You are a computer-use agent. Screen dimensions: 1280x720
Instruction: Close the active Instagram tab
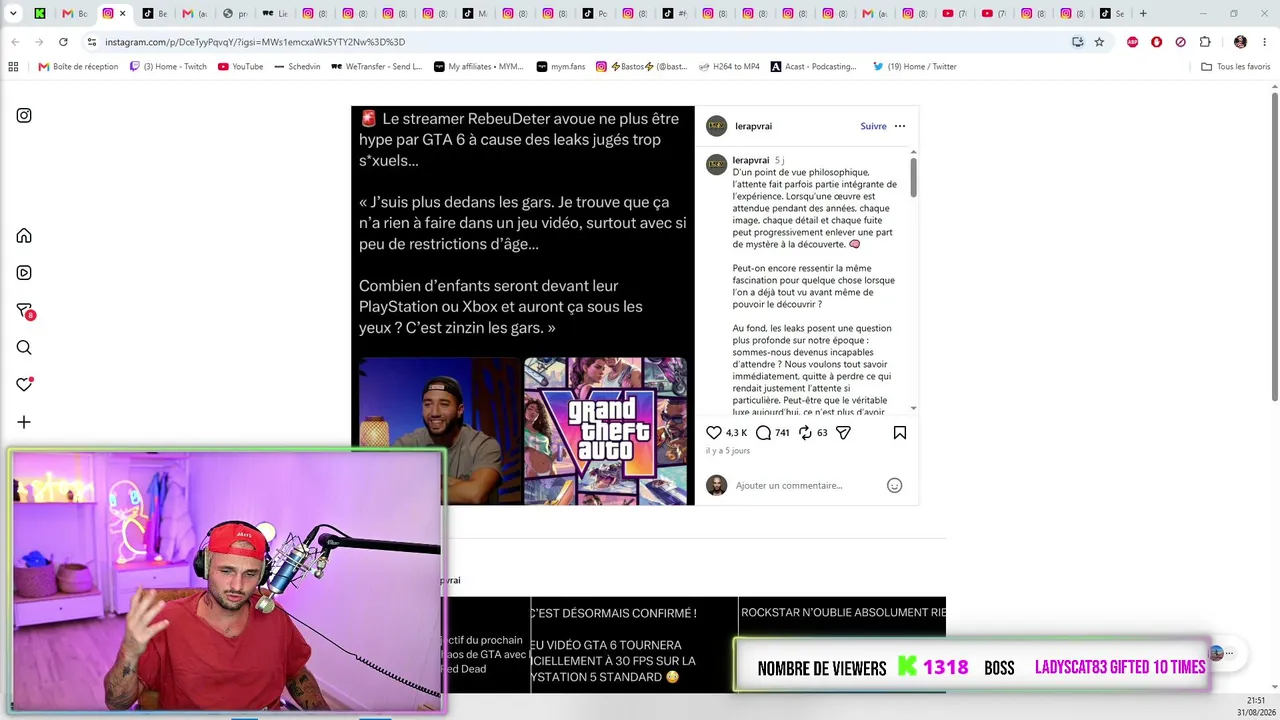(x=123, y=13)
